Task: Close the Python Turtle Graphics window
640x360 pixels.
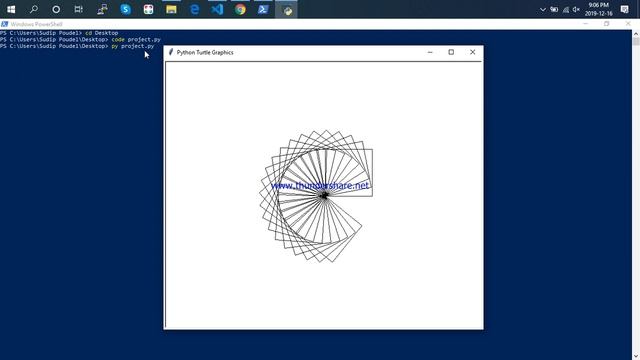Action: tap(472, 52)
